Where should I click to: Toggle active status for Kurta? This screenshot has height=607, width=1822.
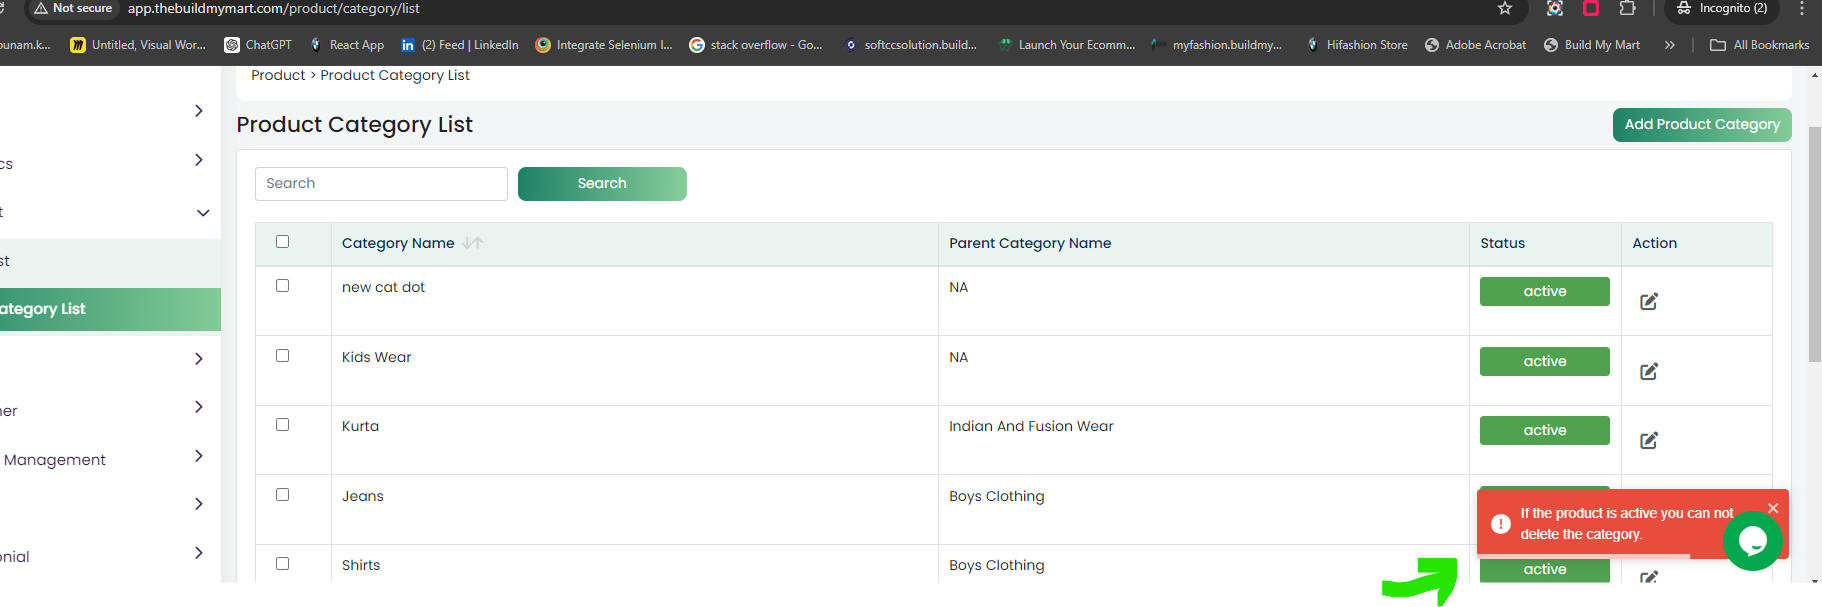point(1545,430)
